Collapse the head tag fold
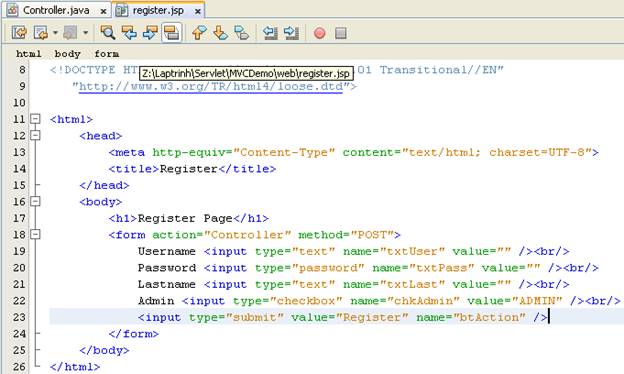 (x=35, y=136)
